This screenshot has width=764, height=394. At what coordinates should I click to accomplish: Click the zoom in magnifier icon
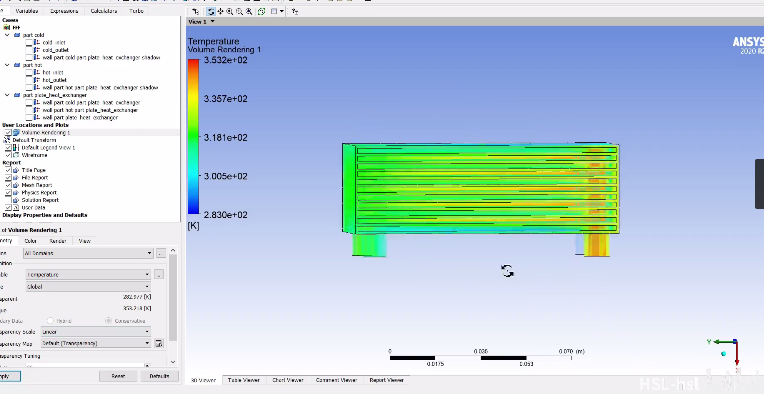(230, 11)
